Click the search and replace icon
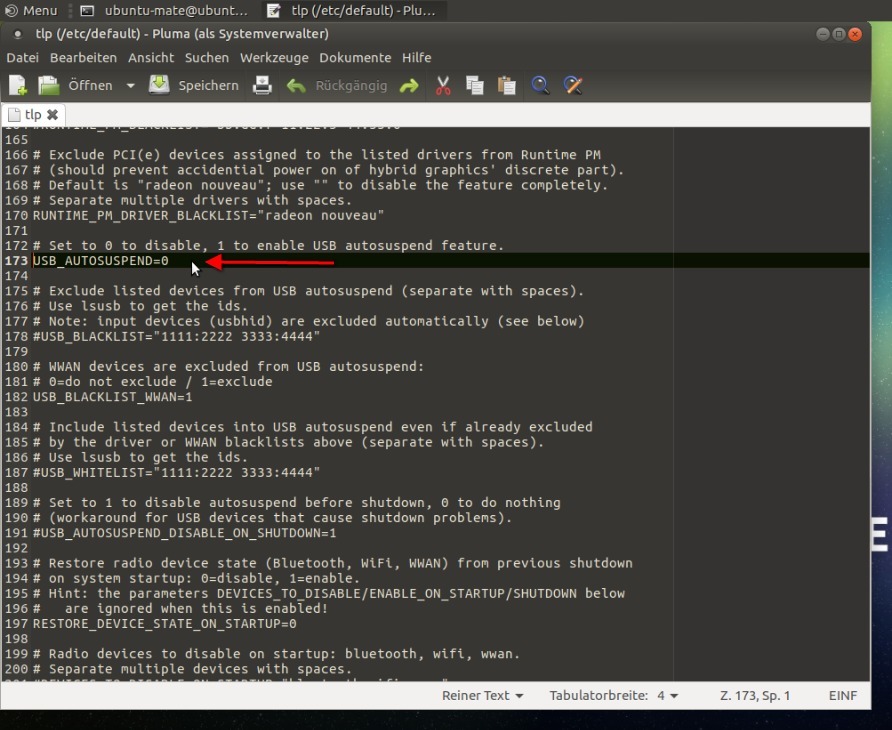Screen dimensions: 892x730 573,86
